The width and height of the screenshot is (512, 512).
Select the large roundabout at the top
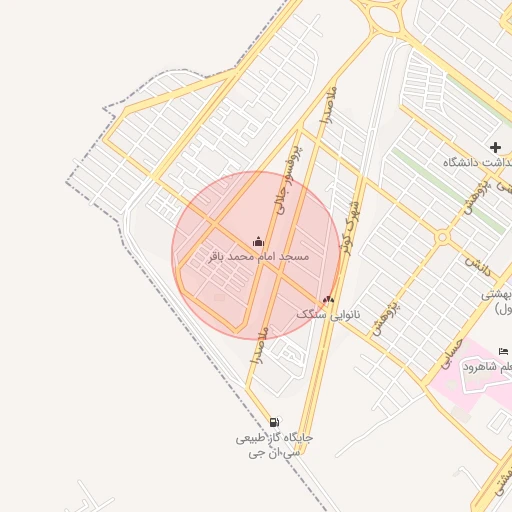click(x=384, y=15)
